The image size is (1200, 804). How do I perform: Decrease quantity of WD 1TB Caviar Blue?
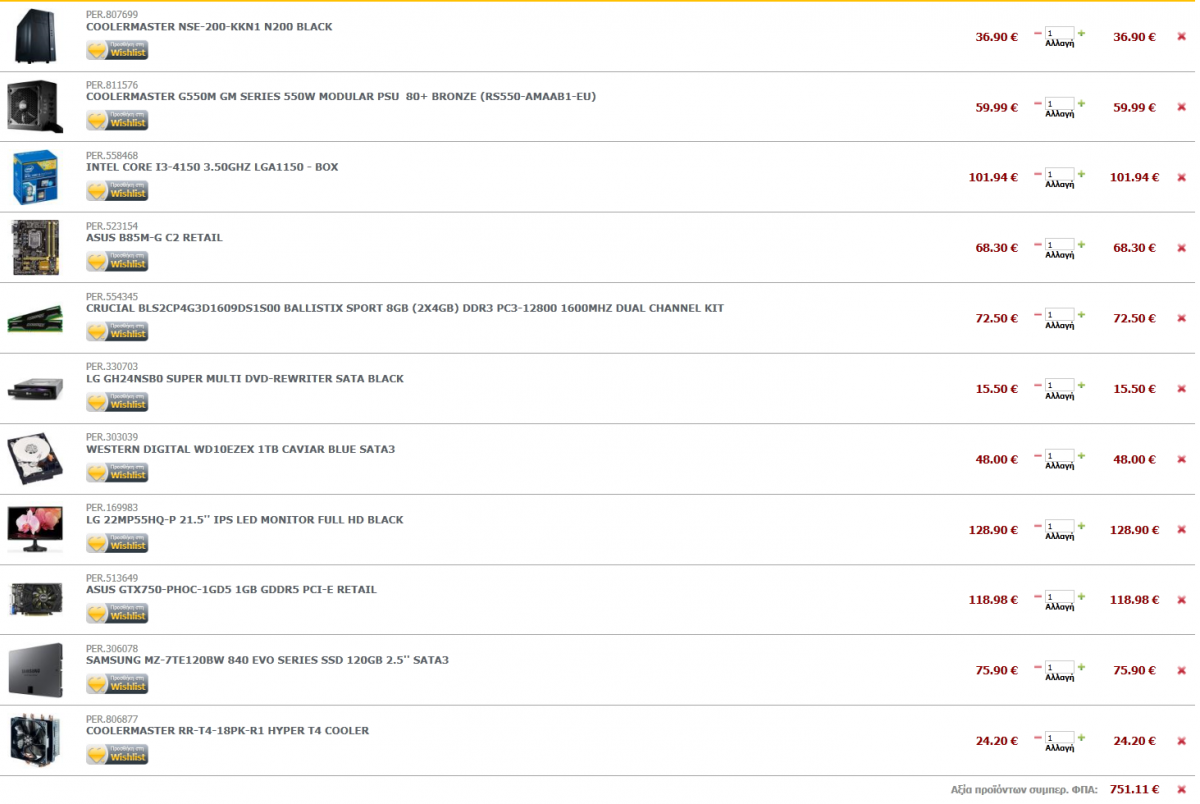[1038, 455]
